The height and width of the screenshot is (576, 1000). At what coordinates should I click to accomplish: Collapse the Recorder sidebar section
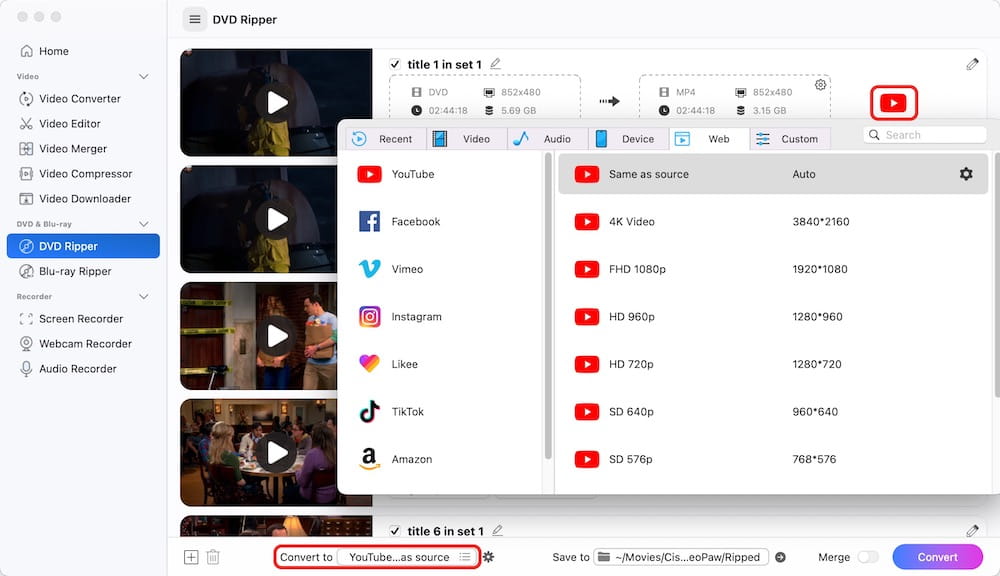(x=144, y=297)
